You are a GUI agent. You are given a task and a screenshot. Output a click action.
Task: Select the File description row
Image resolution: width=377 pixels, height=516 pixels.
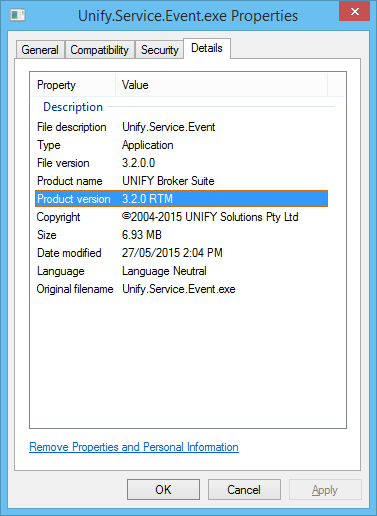click(x=181, y=127)
